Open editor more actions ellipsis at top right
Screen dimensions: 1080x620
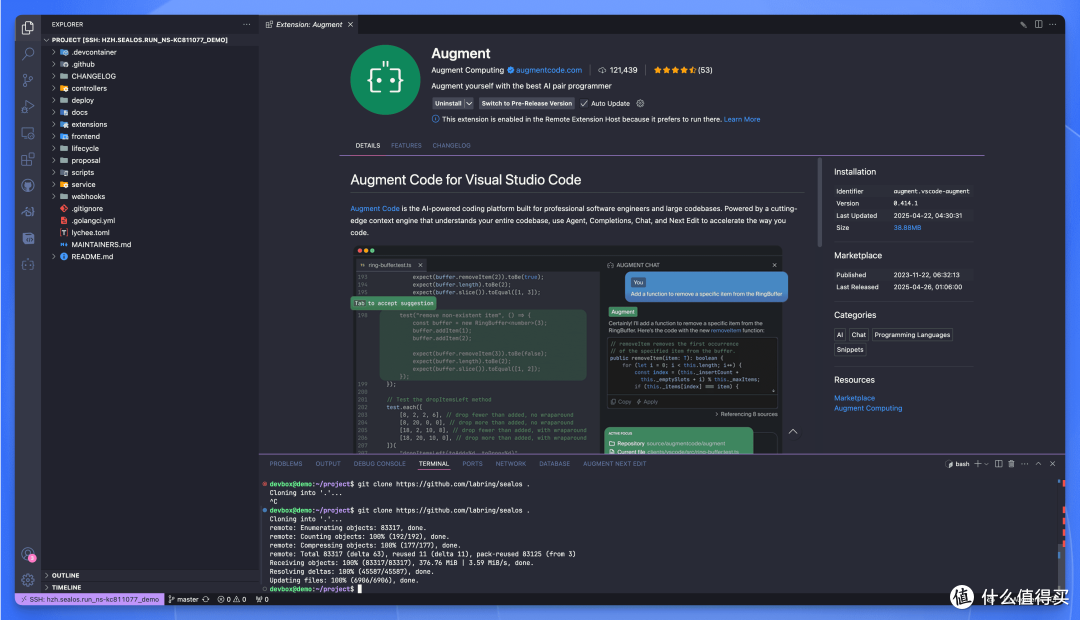[x=1052, y=24]
